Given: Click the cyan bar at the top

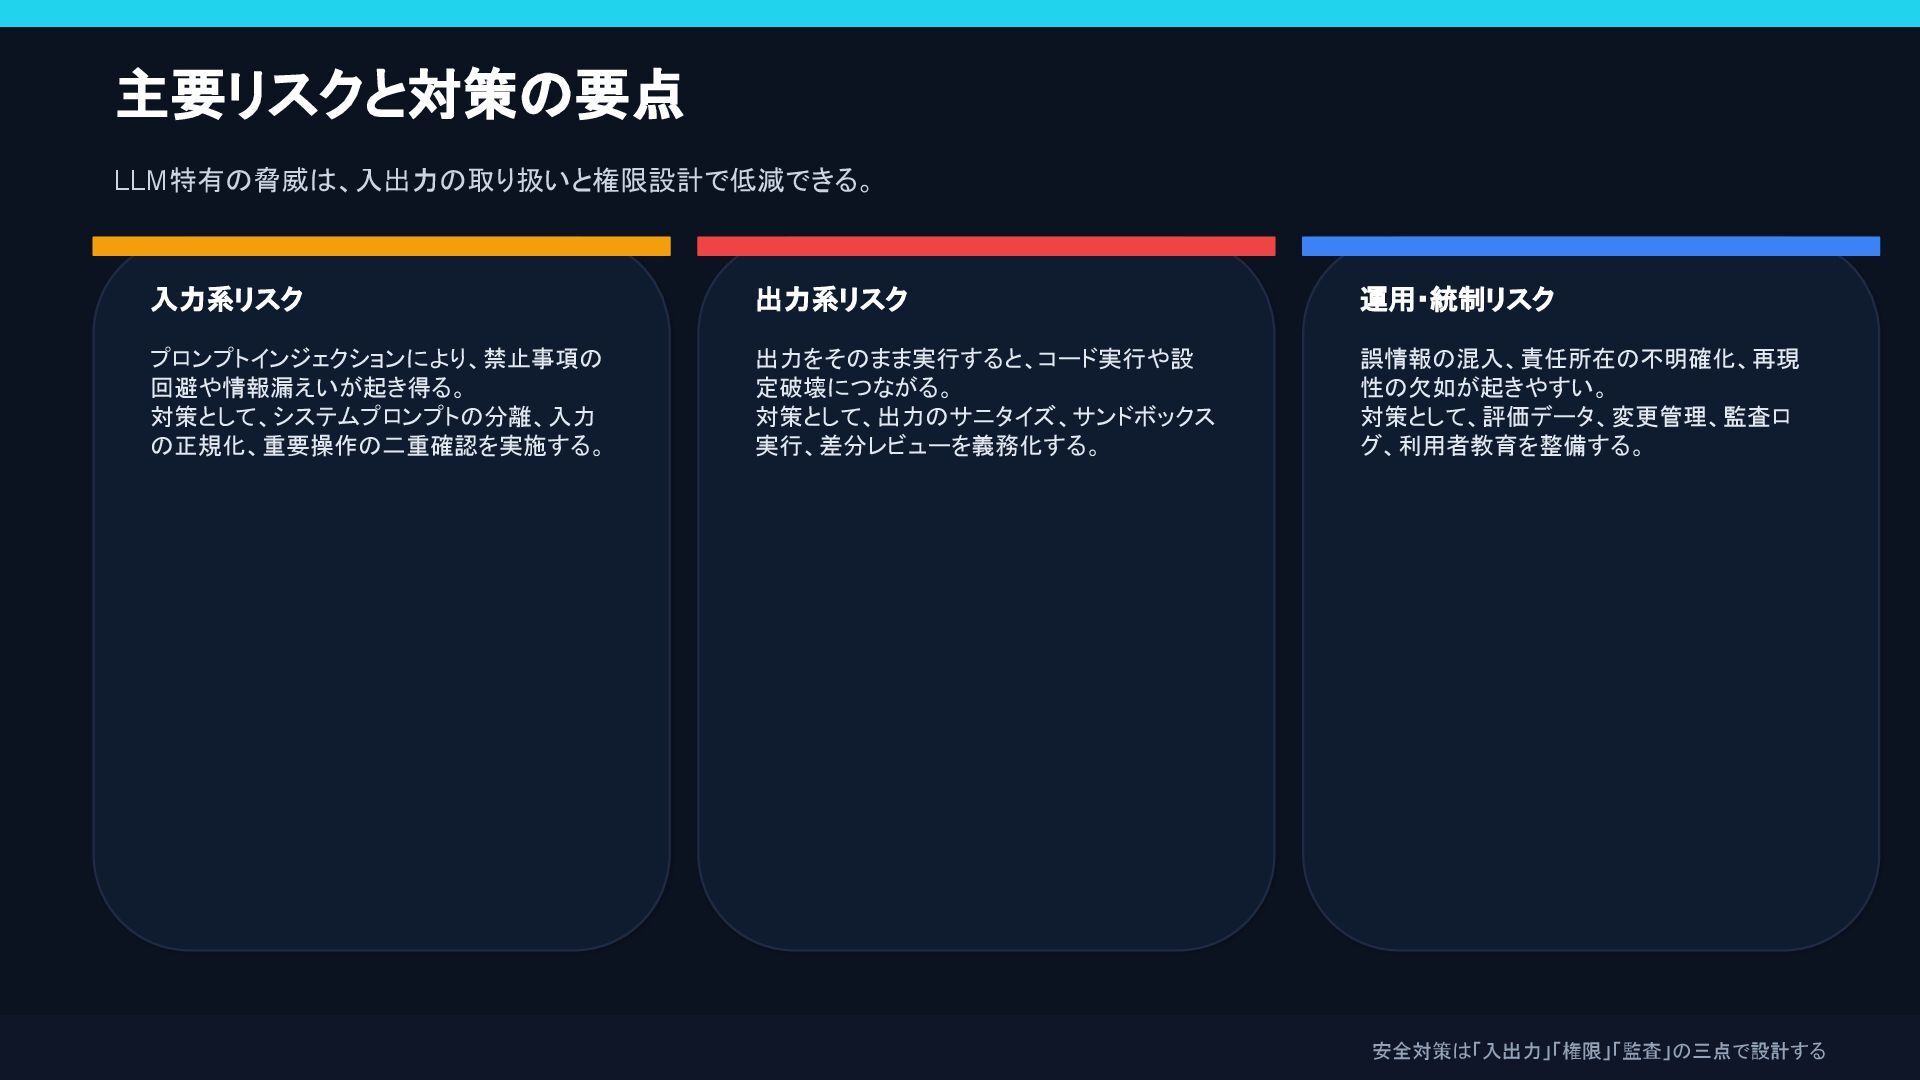Looking at the screenshot, I should pos(960,13).
